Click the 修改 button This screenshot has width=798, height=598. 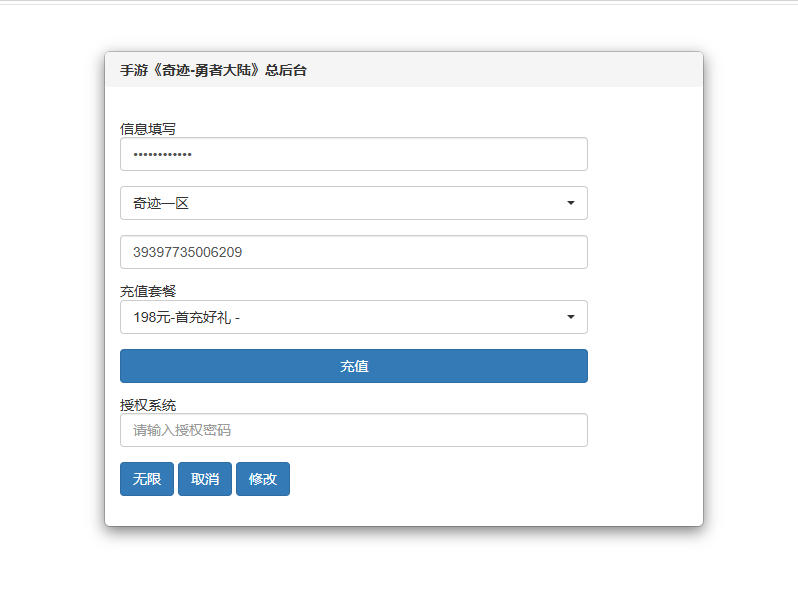tap(263, 479)
